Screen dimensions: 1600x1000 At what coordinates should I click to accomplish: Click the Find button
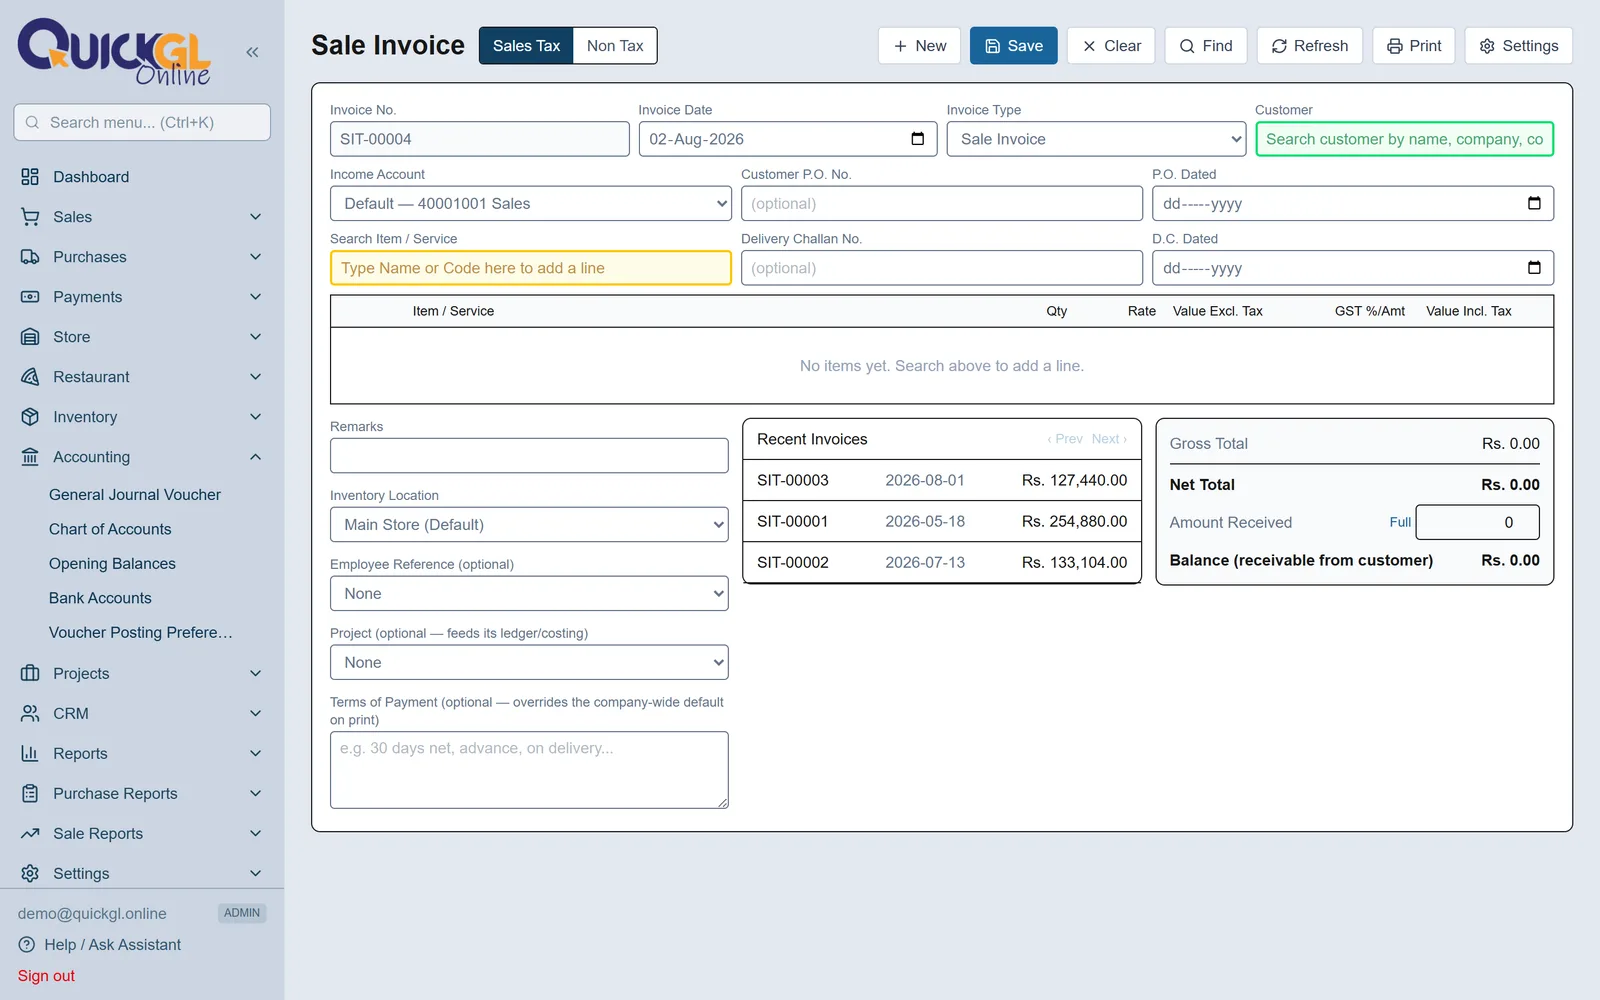coord(1205,46)
